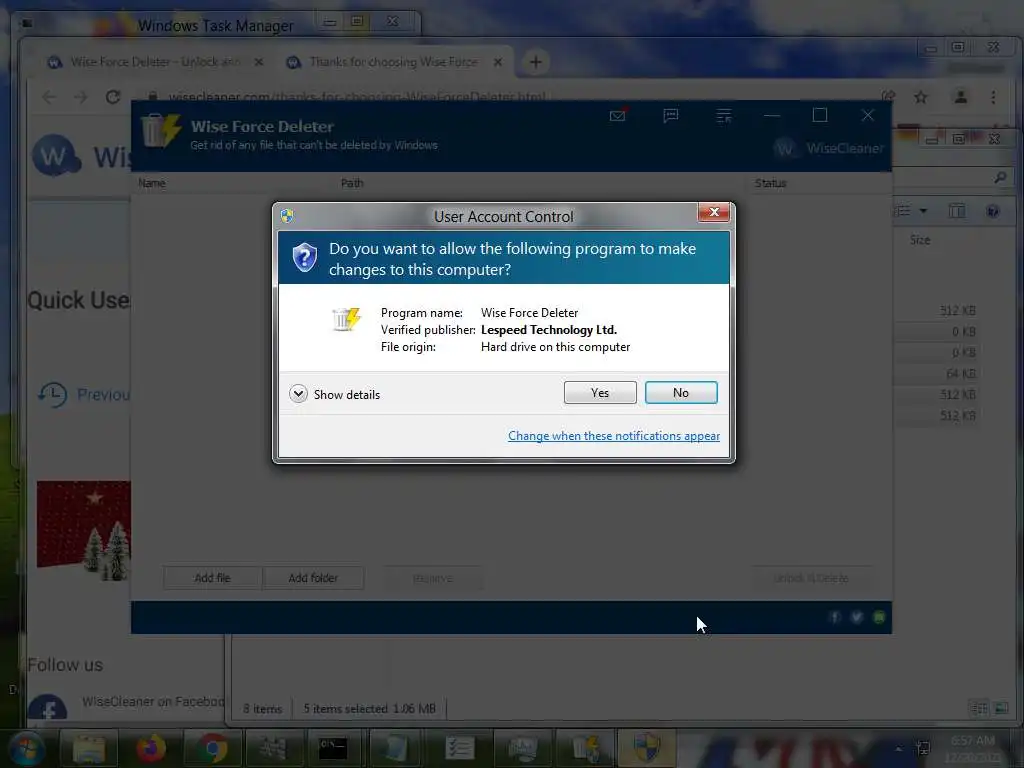Viewport: 1024px width, 768px height.
Task: Open the browser three-dot menu
Action: pos(993,97)
